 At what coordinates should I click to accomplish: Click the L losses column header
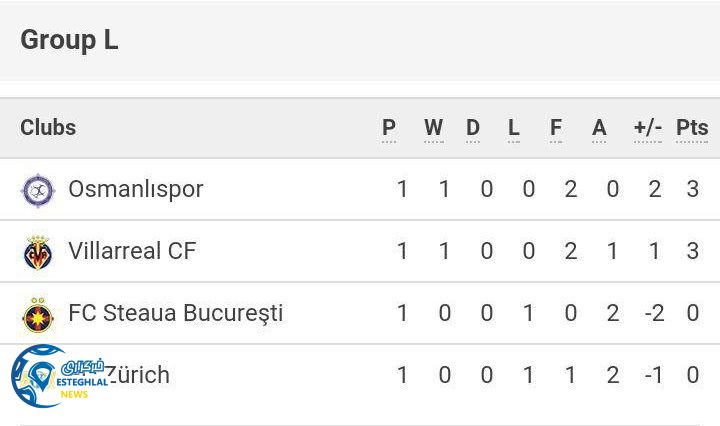514,128
